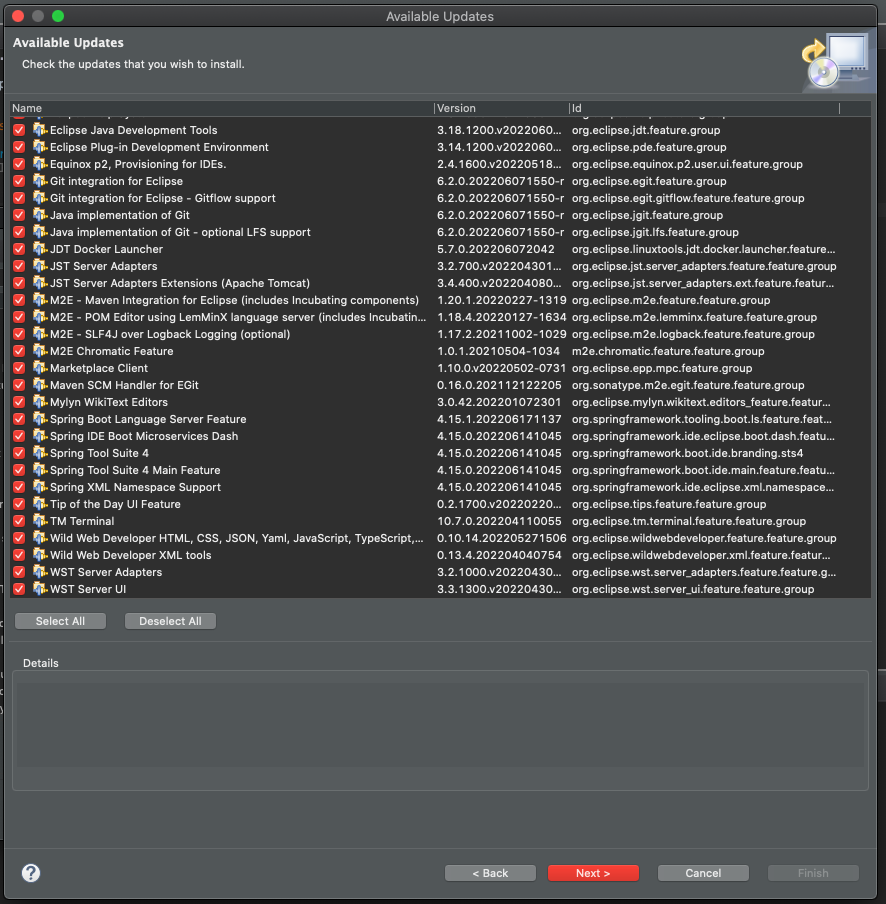This screenshot has width=886, height=904.
Task: Click the feature icon beside Spring IDE Boot Microservices Dash
Action: point(40,436)
